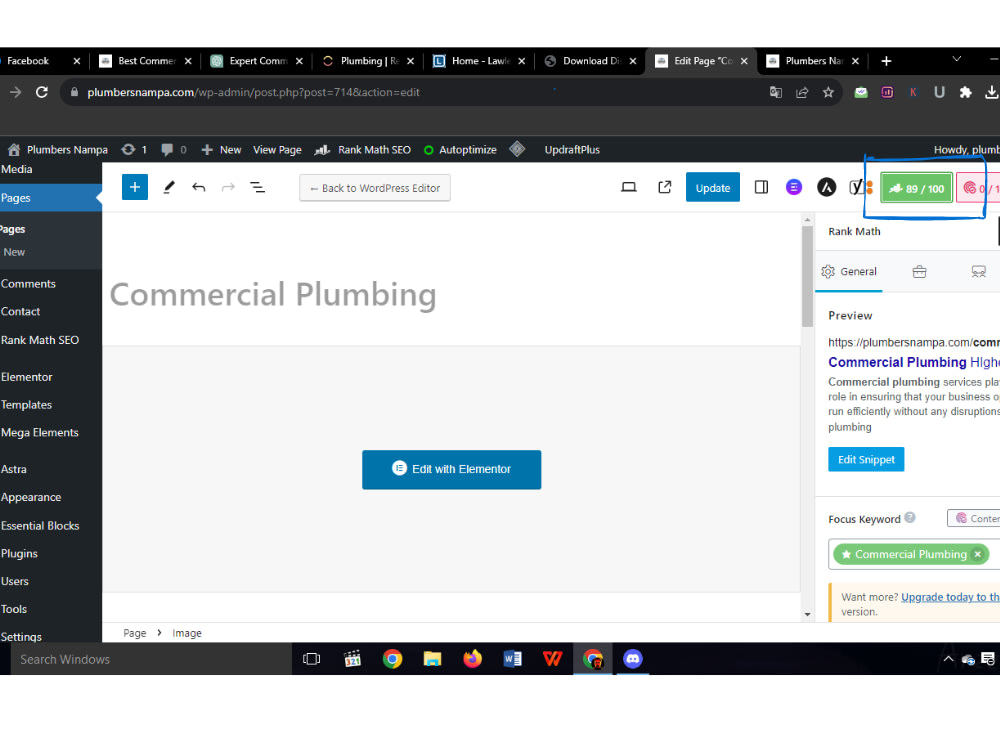Open Rank Math Social tab icon

[x=978, y=272]
